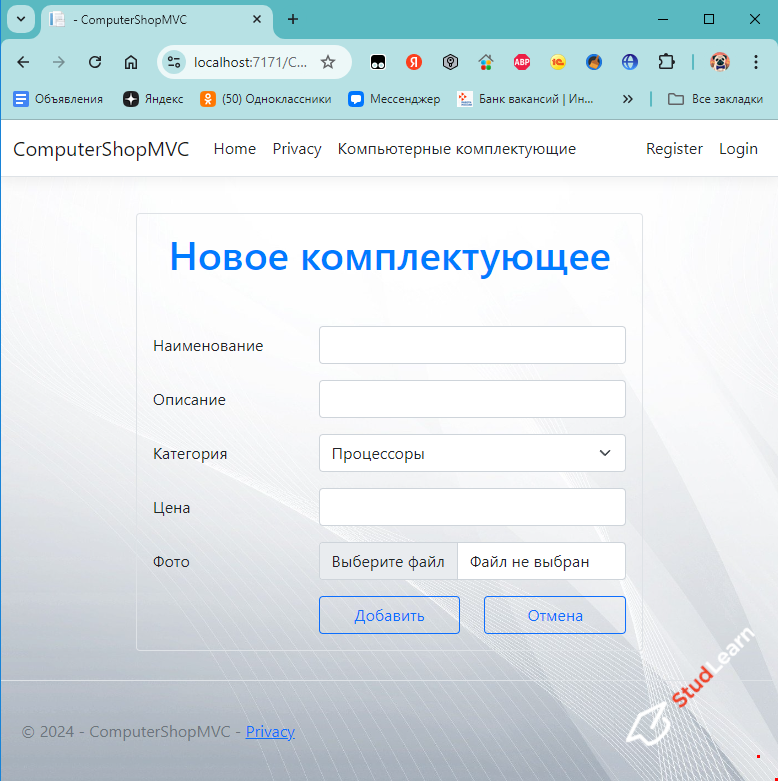Click the Отмена button
Screen dimensions: 778x781
click(x=555, y=615)
